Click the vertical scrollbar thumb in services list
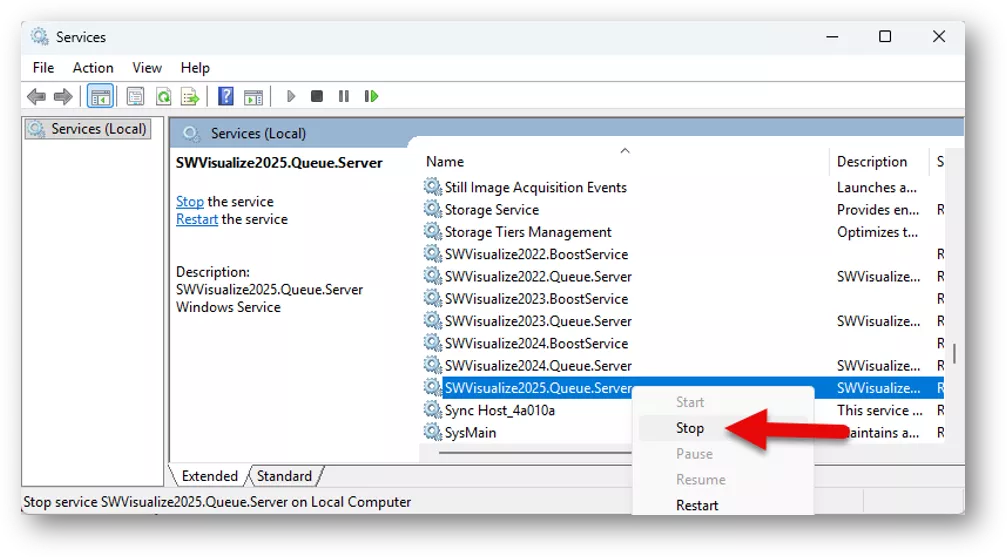Image resolution: width=1007 pixels, height=557 pixels. 954,353
